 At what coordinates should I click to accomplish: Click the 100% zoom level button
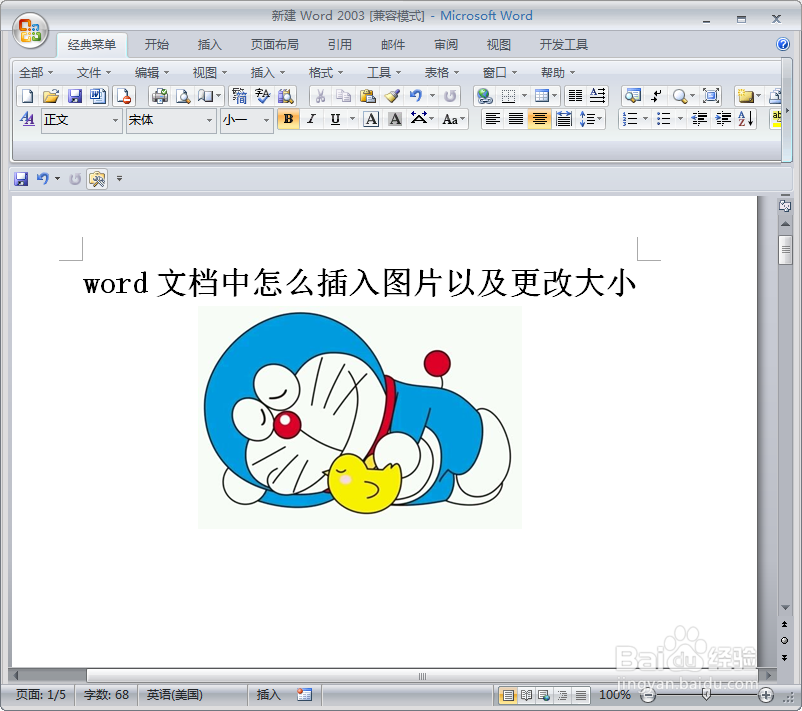pos(615,695)
